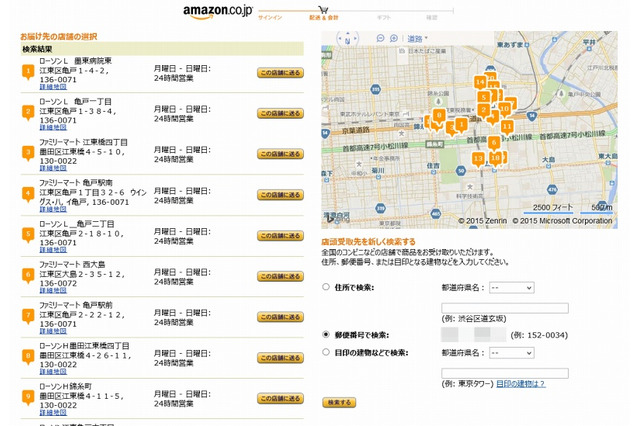Select map marker number 14
Screen dimensions: 640x426
pos(480,83)
